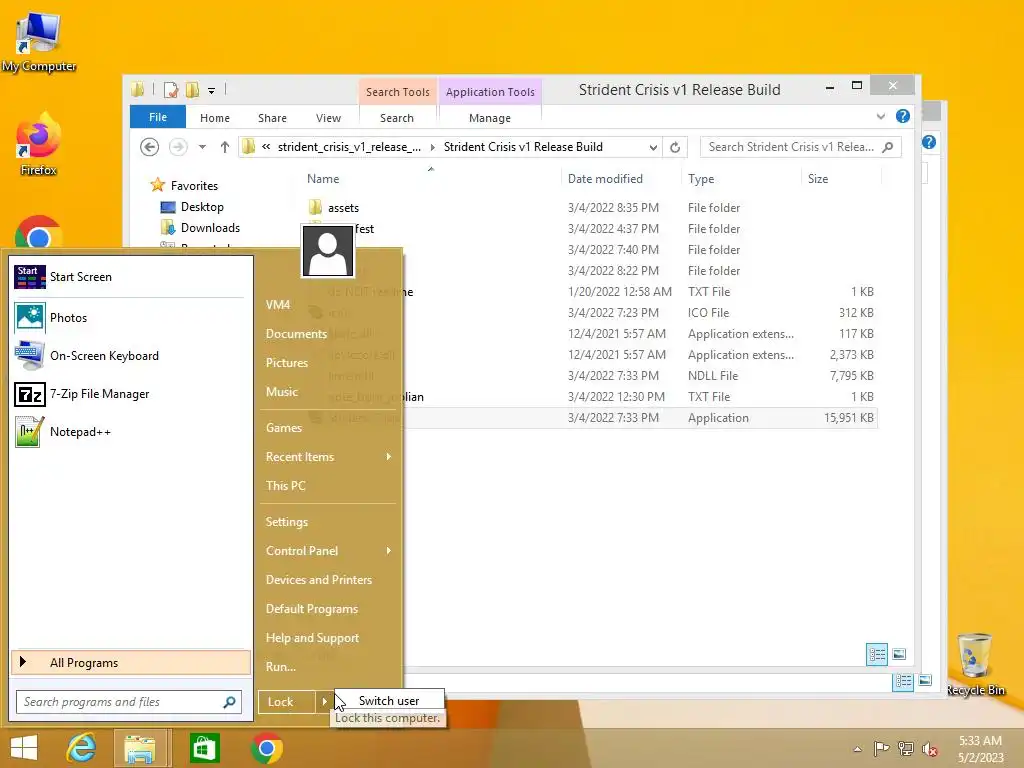Switch to Large icons view
Image resolution: width=1024 pixels, height=768 pixels.
pyautogui.click(x=899, y=654)
